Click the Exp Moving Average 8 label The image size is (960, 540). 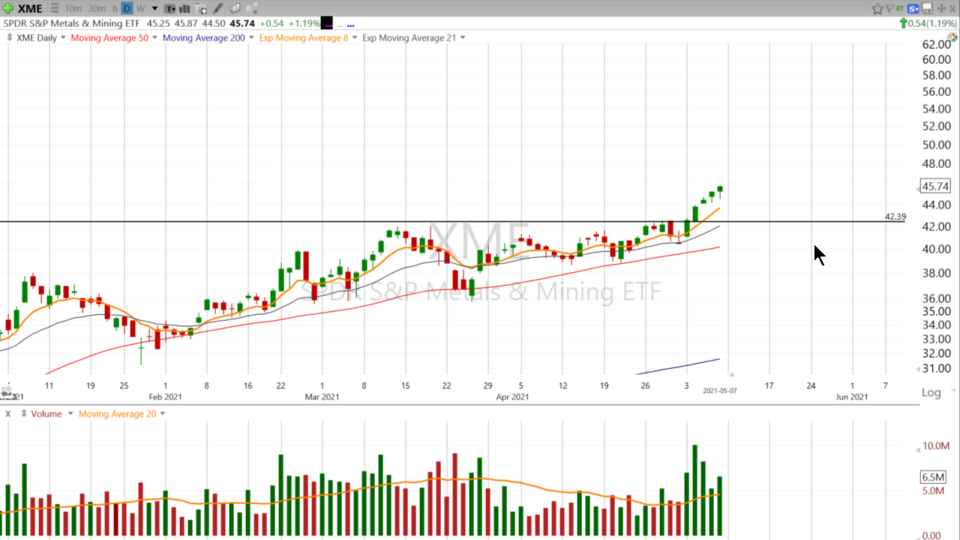(x=304, y=37)
